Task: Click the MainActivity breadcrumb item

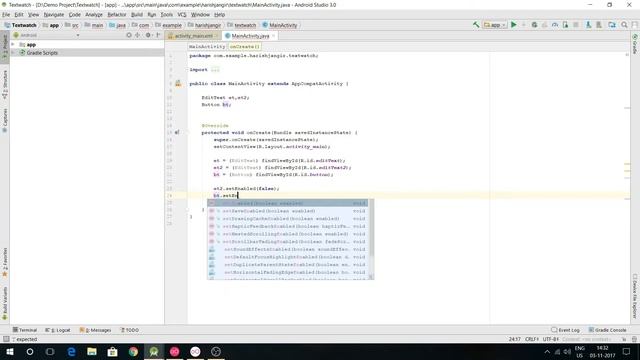Action: [280, 25]
